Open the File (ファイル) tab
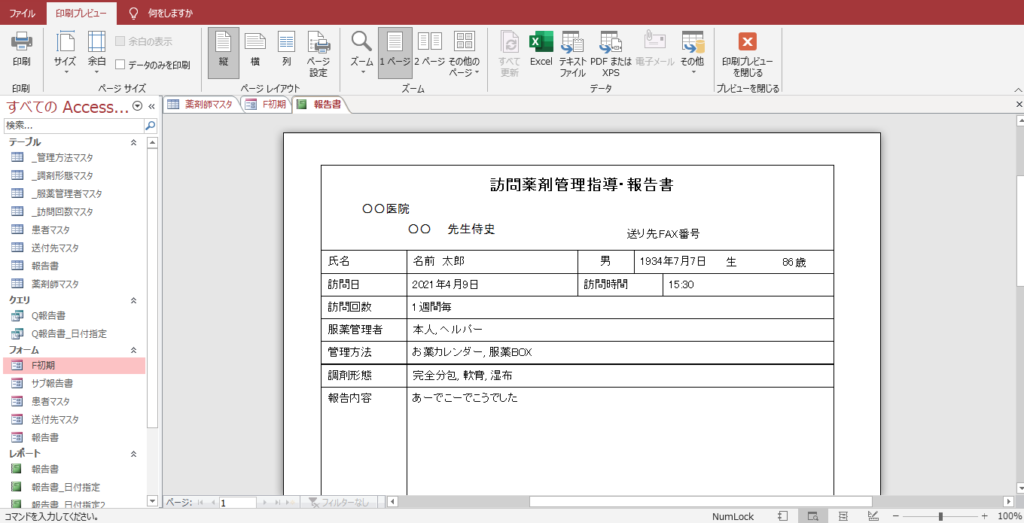 tap(22, 13)
